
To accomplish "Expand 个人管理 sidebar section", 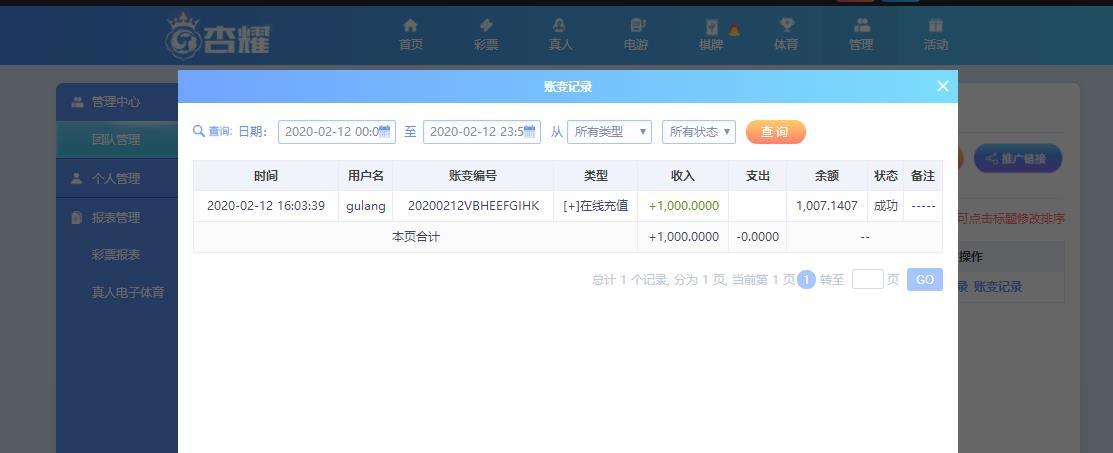I will 116,179.
